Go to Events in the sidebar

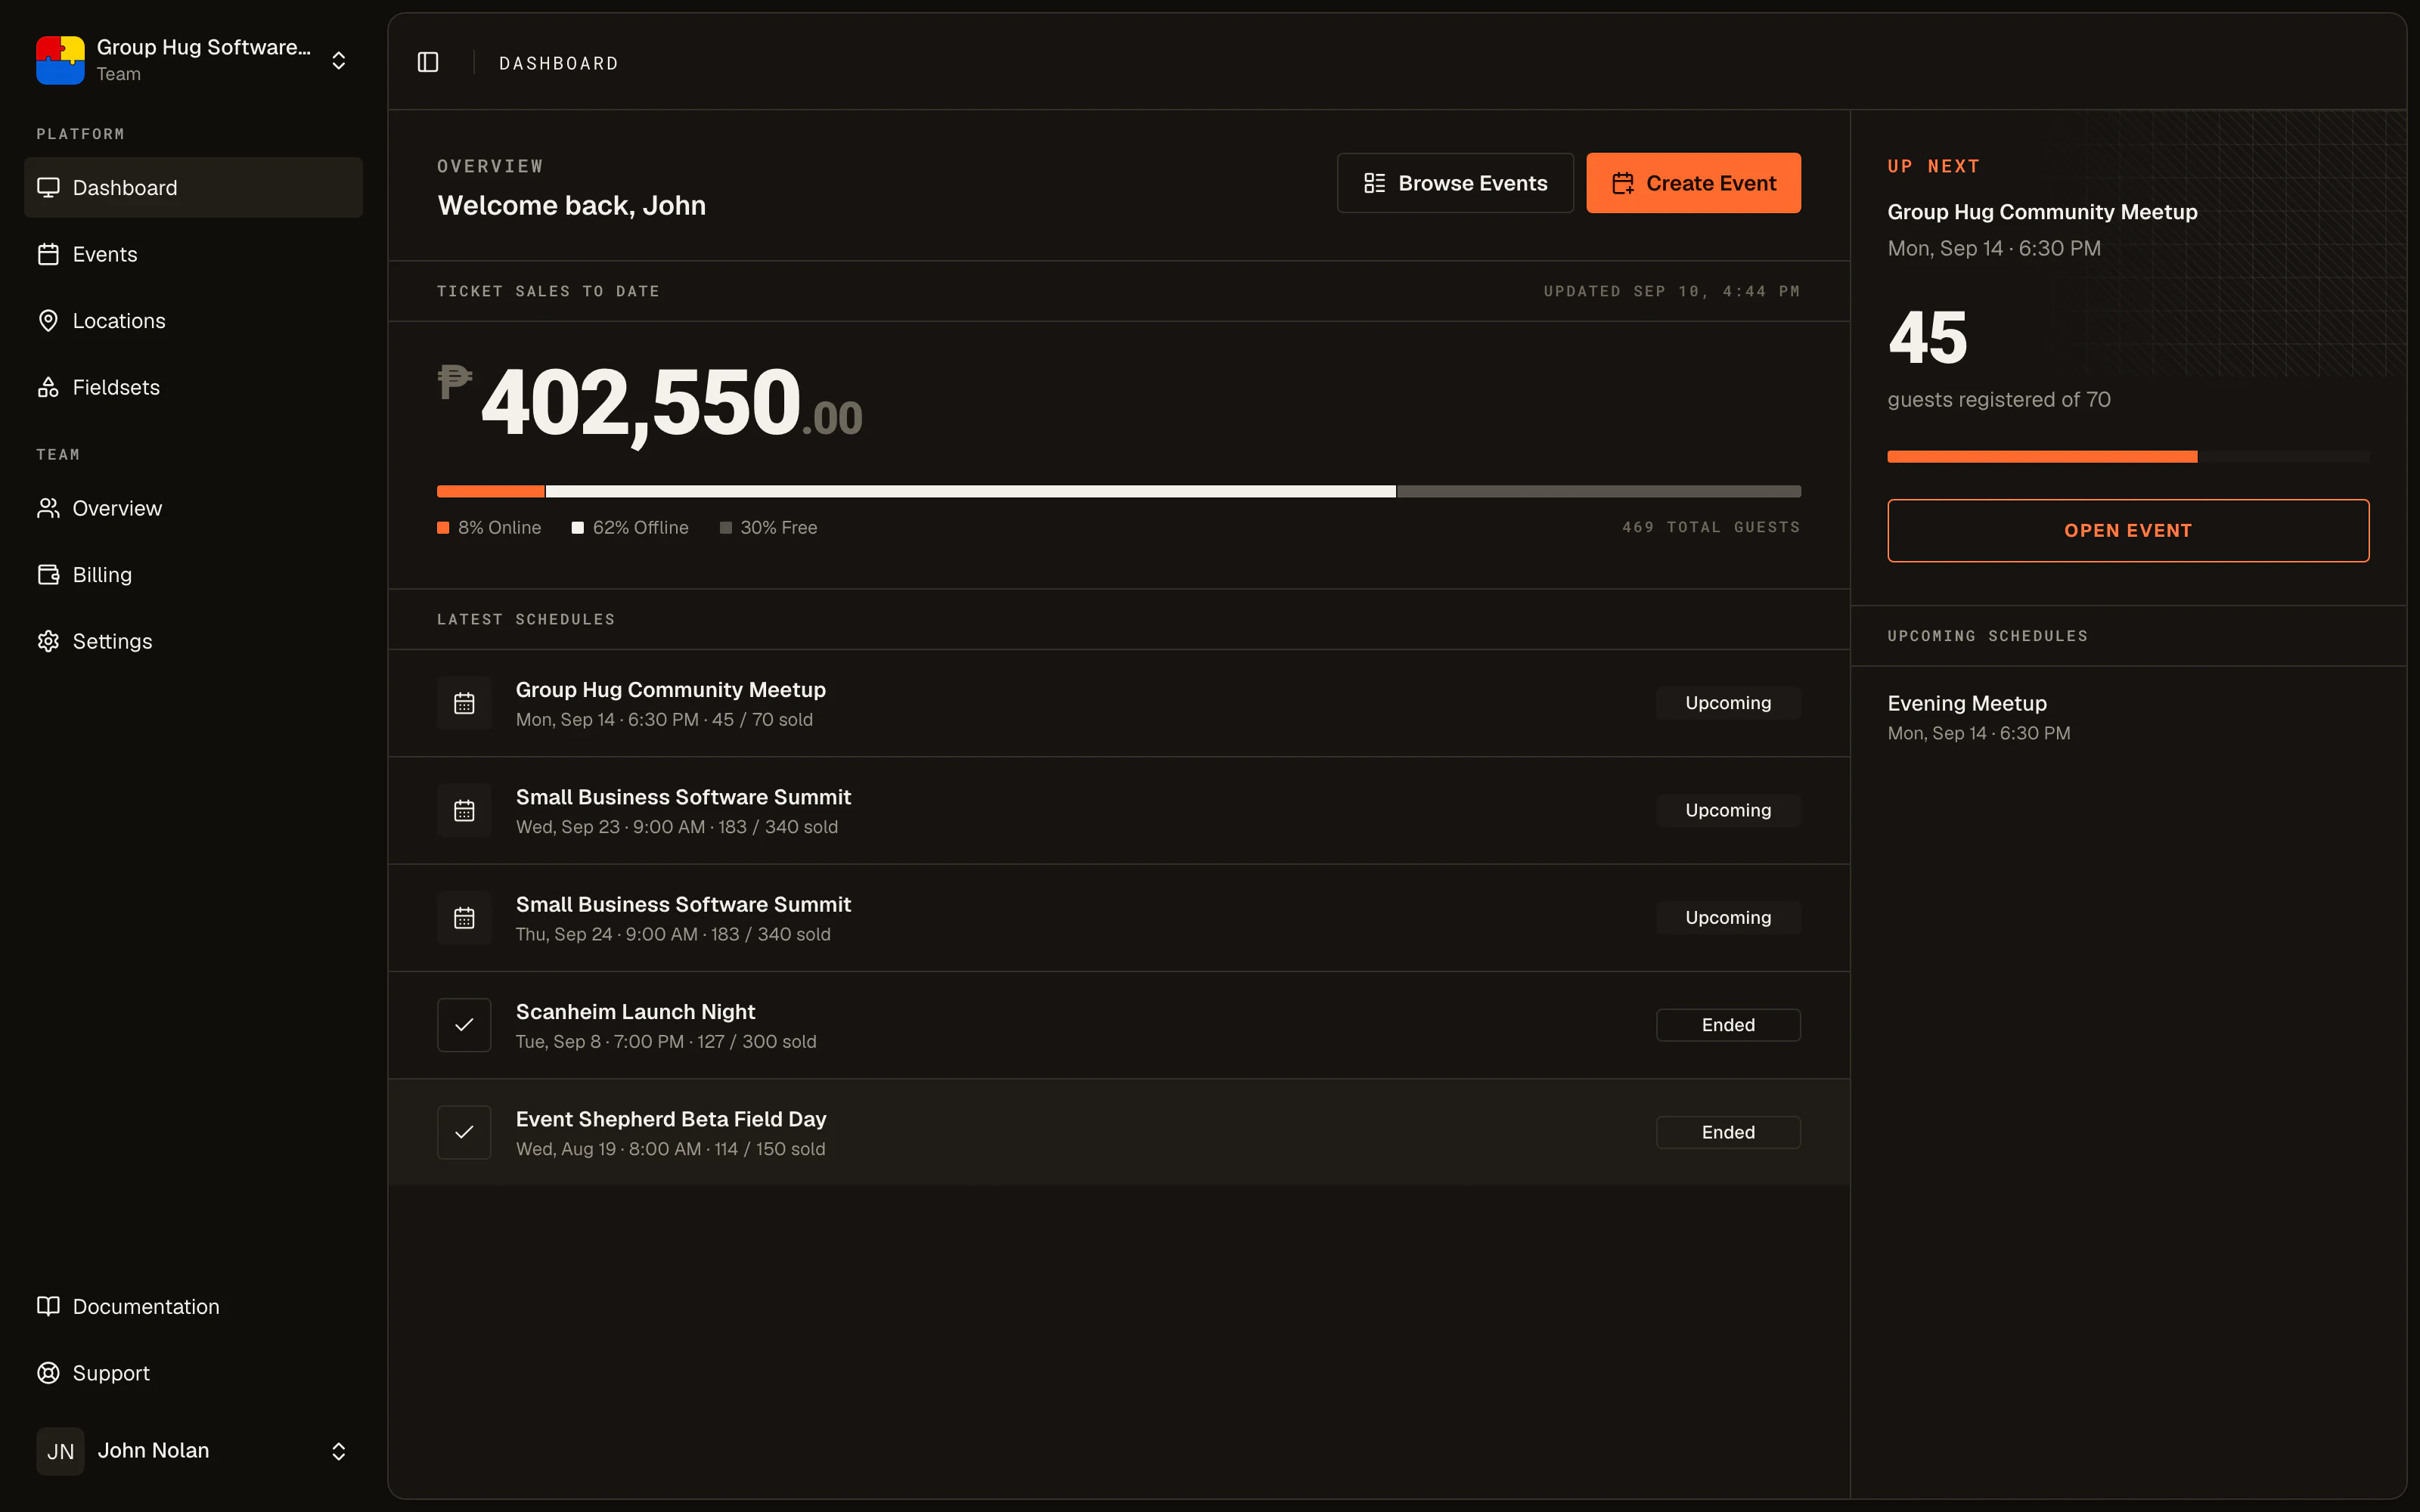pos(193,254)
